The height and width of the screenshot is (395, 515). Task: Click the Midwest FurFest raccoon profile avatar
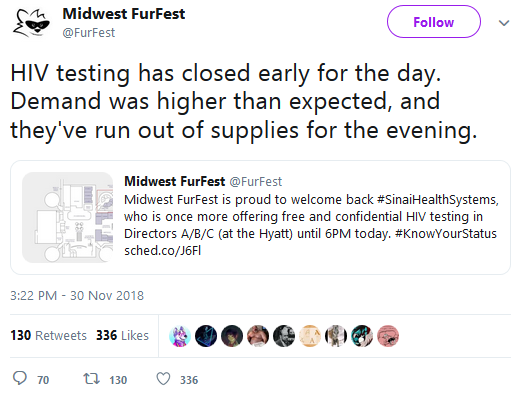(x=31, y=23)
